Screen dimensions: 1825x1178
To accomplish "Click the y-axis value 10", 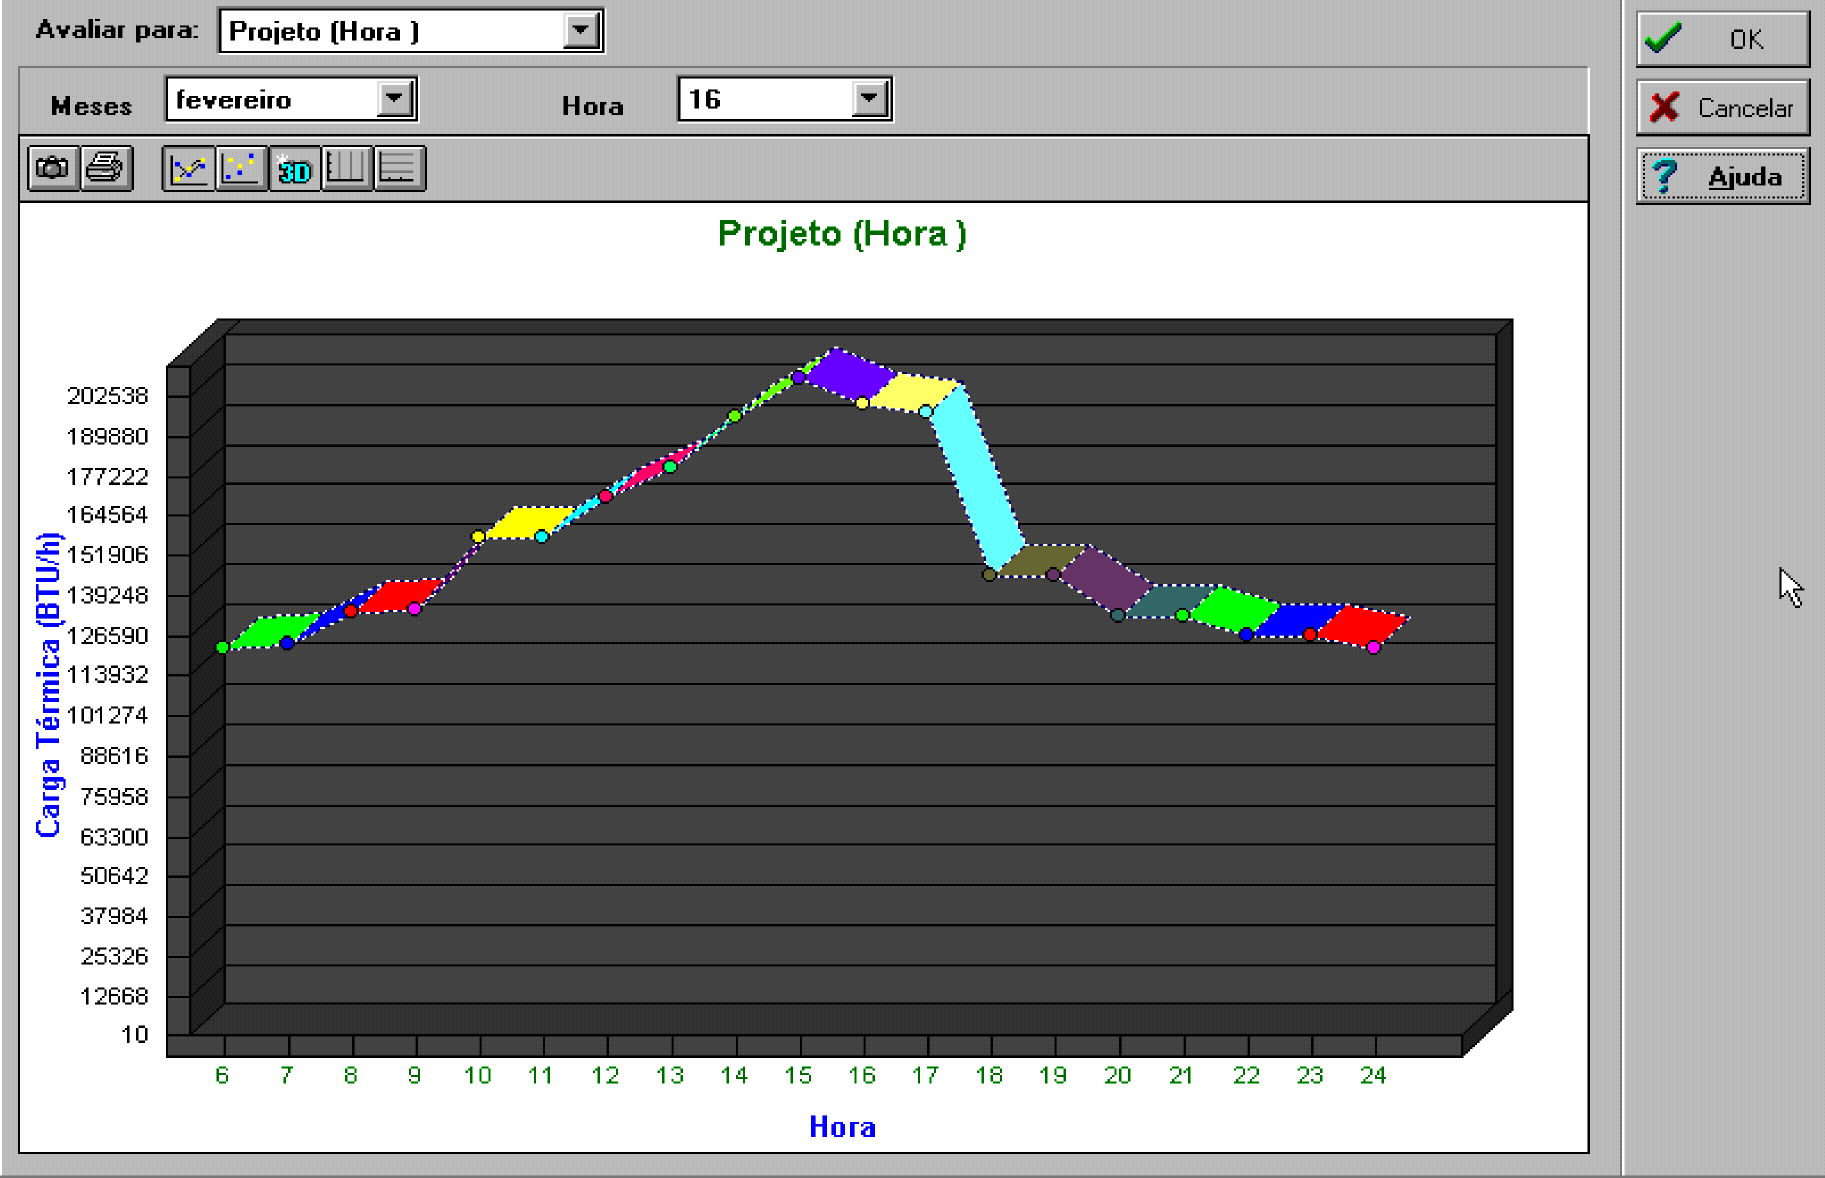I will tap(135, 1036).
